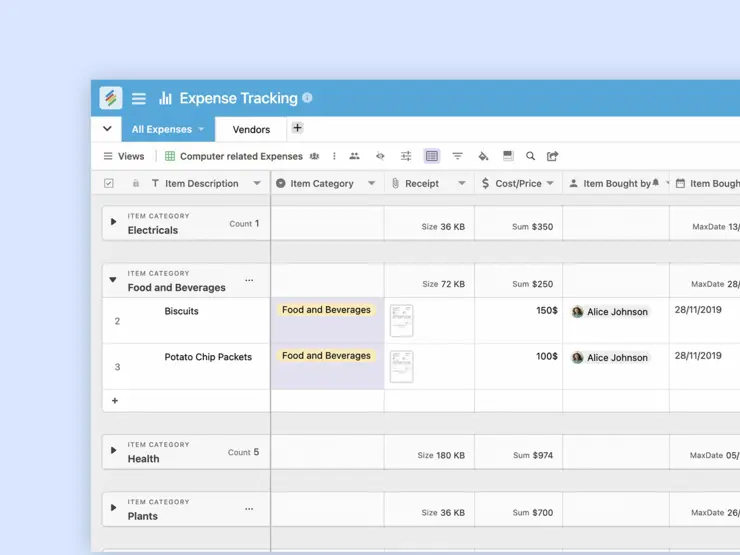Click the Food and Beverages tag in Biscuits row
Image resolution: width=740 pixels, height=555 pixels.
326,310
